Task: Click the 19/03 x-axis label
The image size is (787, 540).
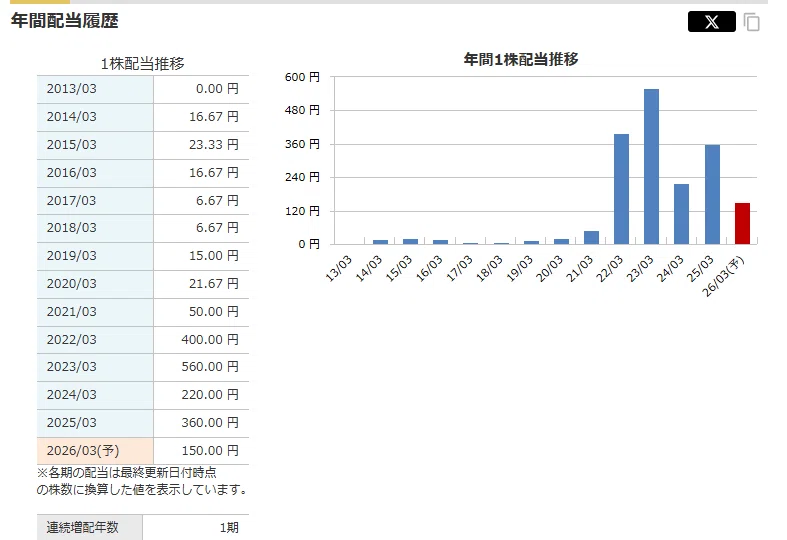Action: 519,268
